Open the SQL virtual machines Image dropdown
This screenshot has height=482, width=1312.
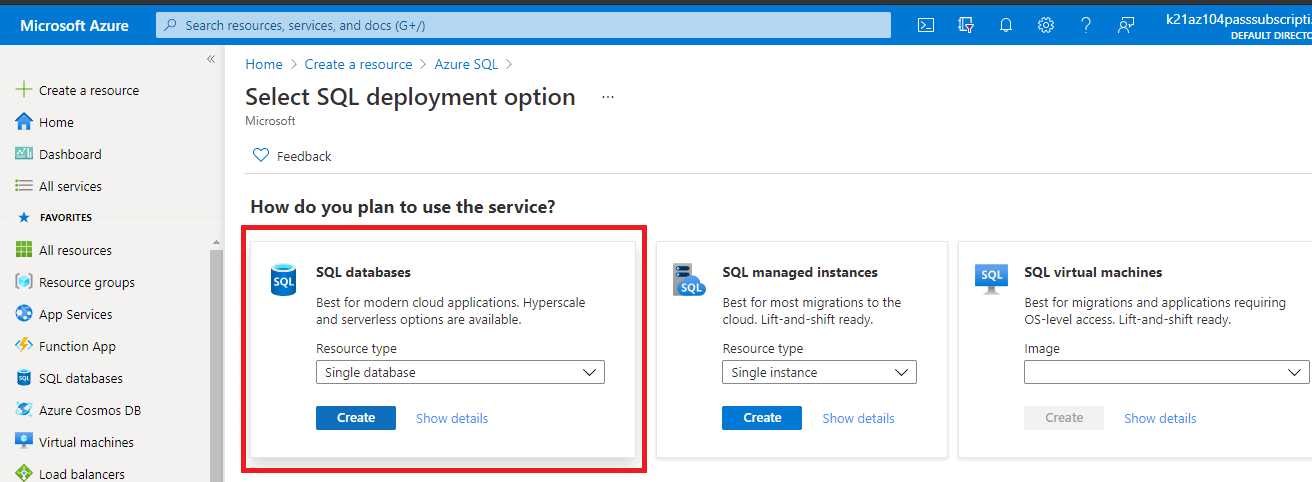[1166, 372]
